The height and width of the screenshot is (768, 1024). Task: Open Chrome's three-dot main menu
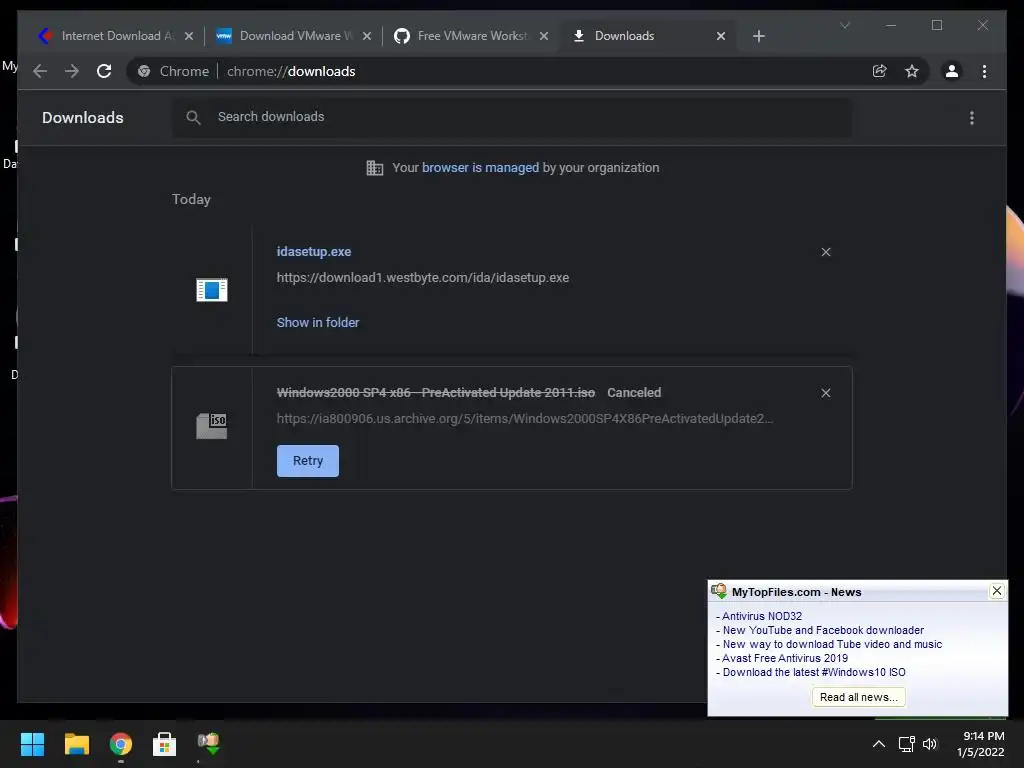pyautogui.click(x=984, y=71)
